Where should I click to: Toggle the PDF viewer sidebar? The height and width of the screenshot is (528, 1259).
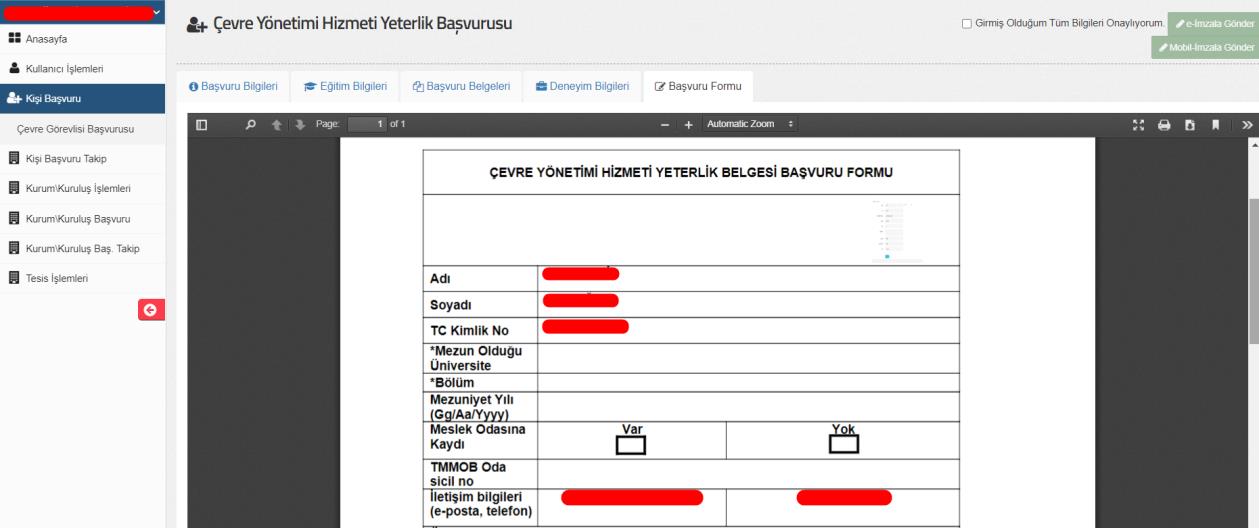coord(201,124)
